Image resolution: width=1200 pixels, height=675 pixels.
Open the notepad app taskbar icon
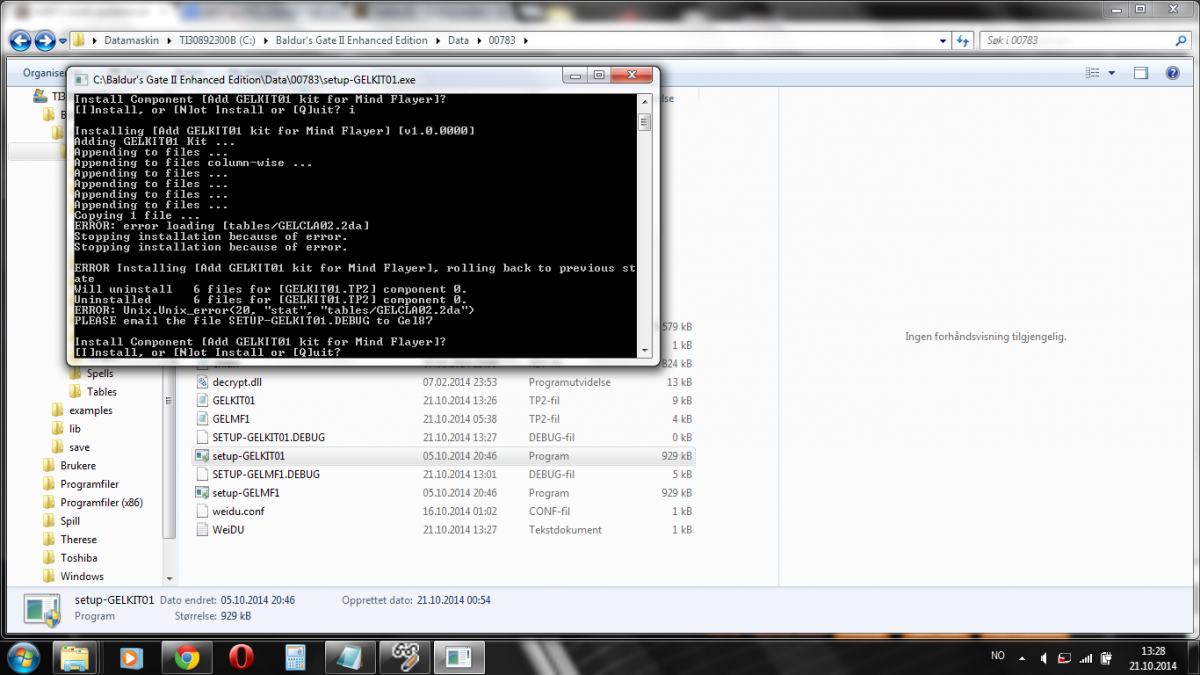click(349, 657)
